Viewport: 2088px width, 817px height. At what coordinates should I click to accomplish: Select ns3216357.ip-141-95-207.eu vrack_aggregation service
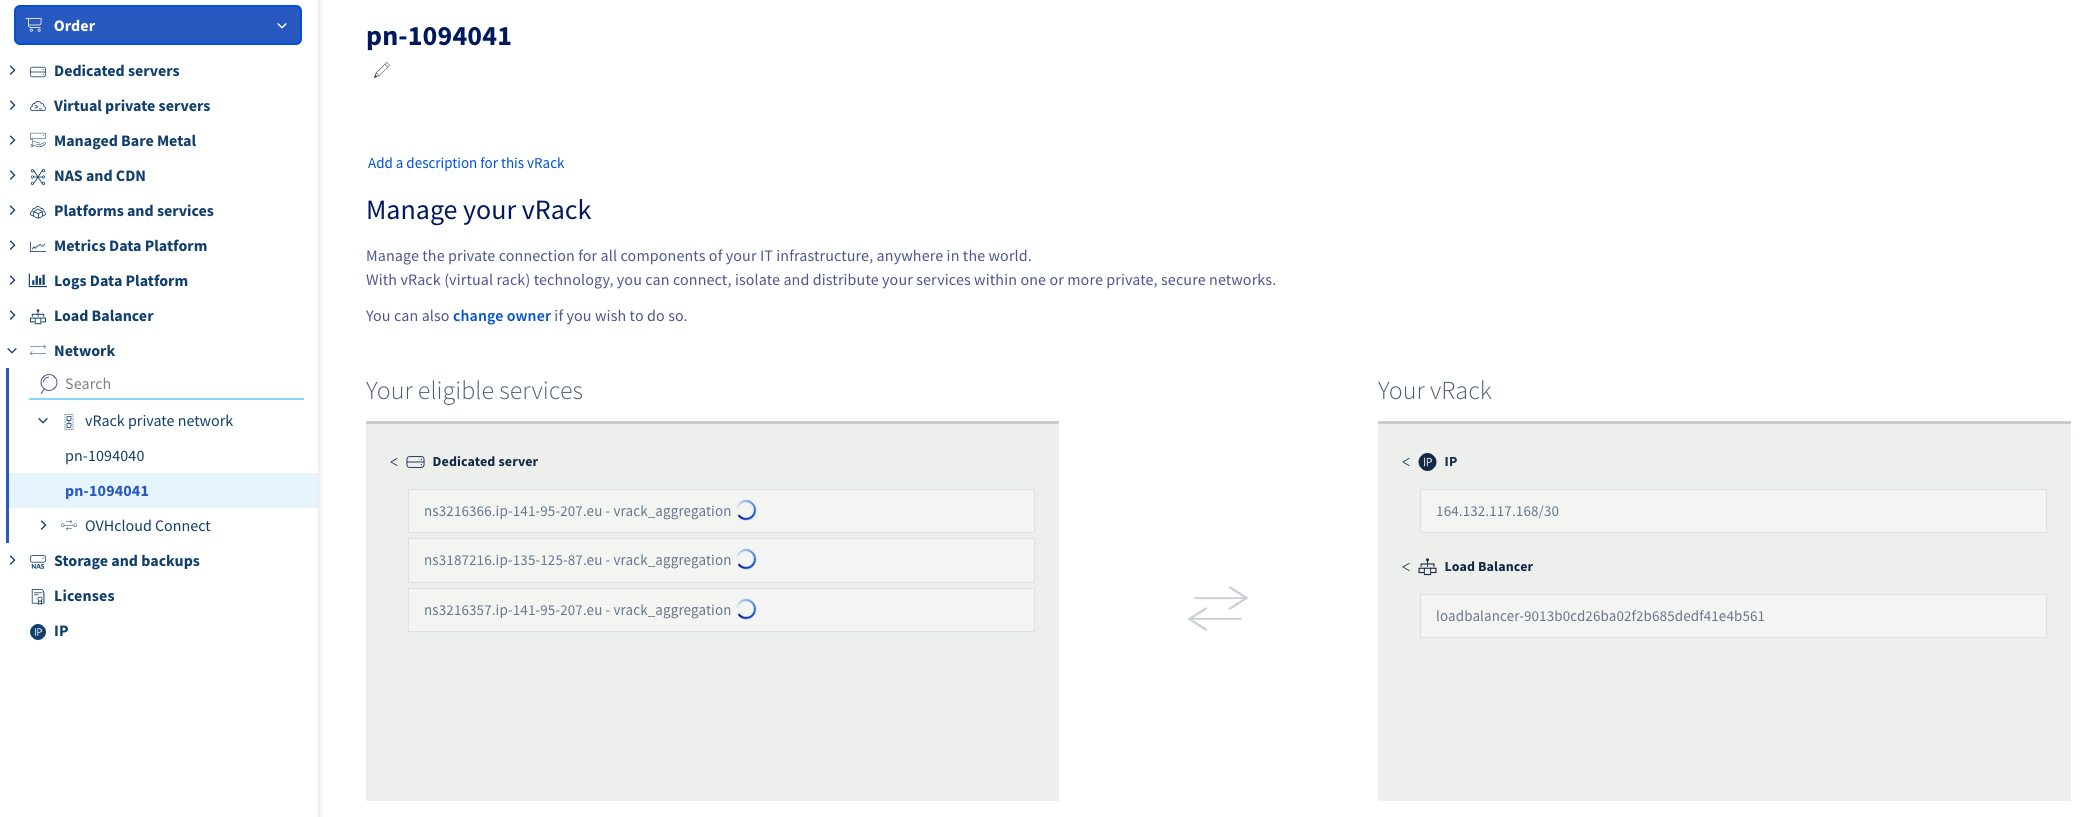pos(721,610)
